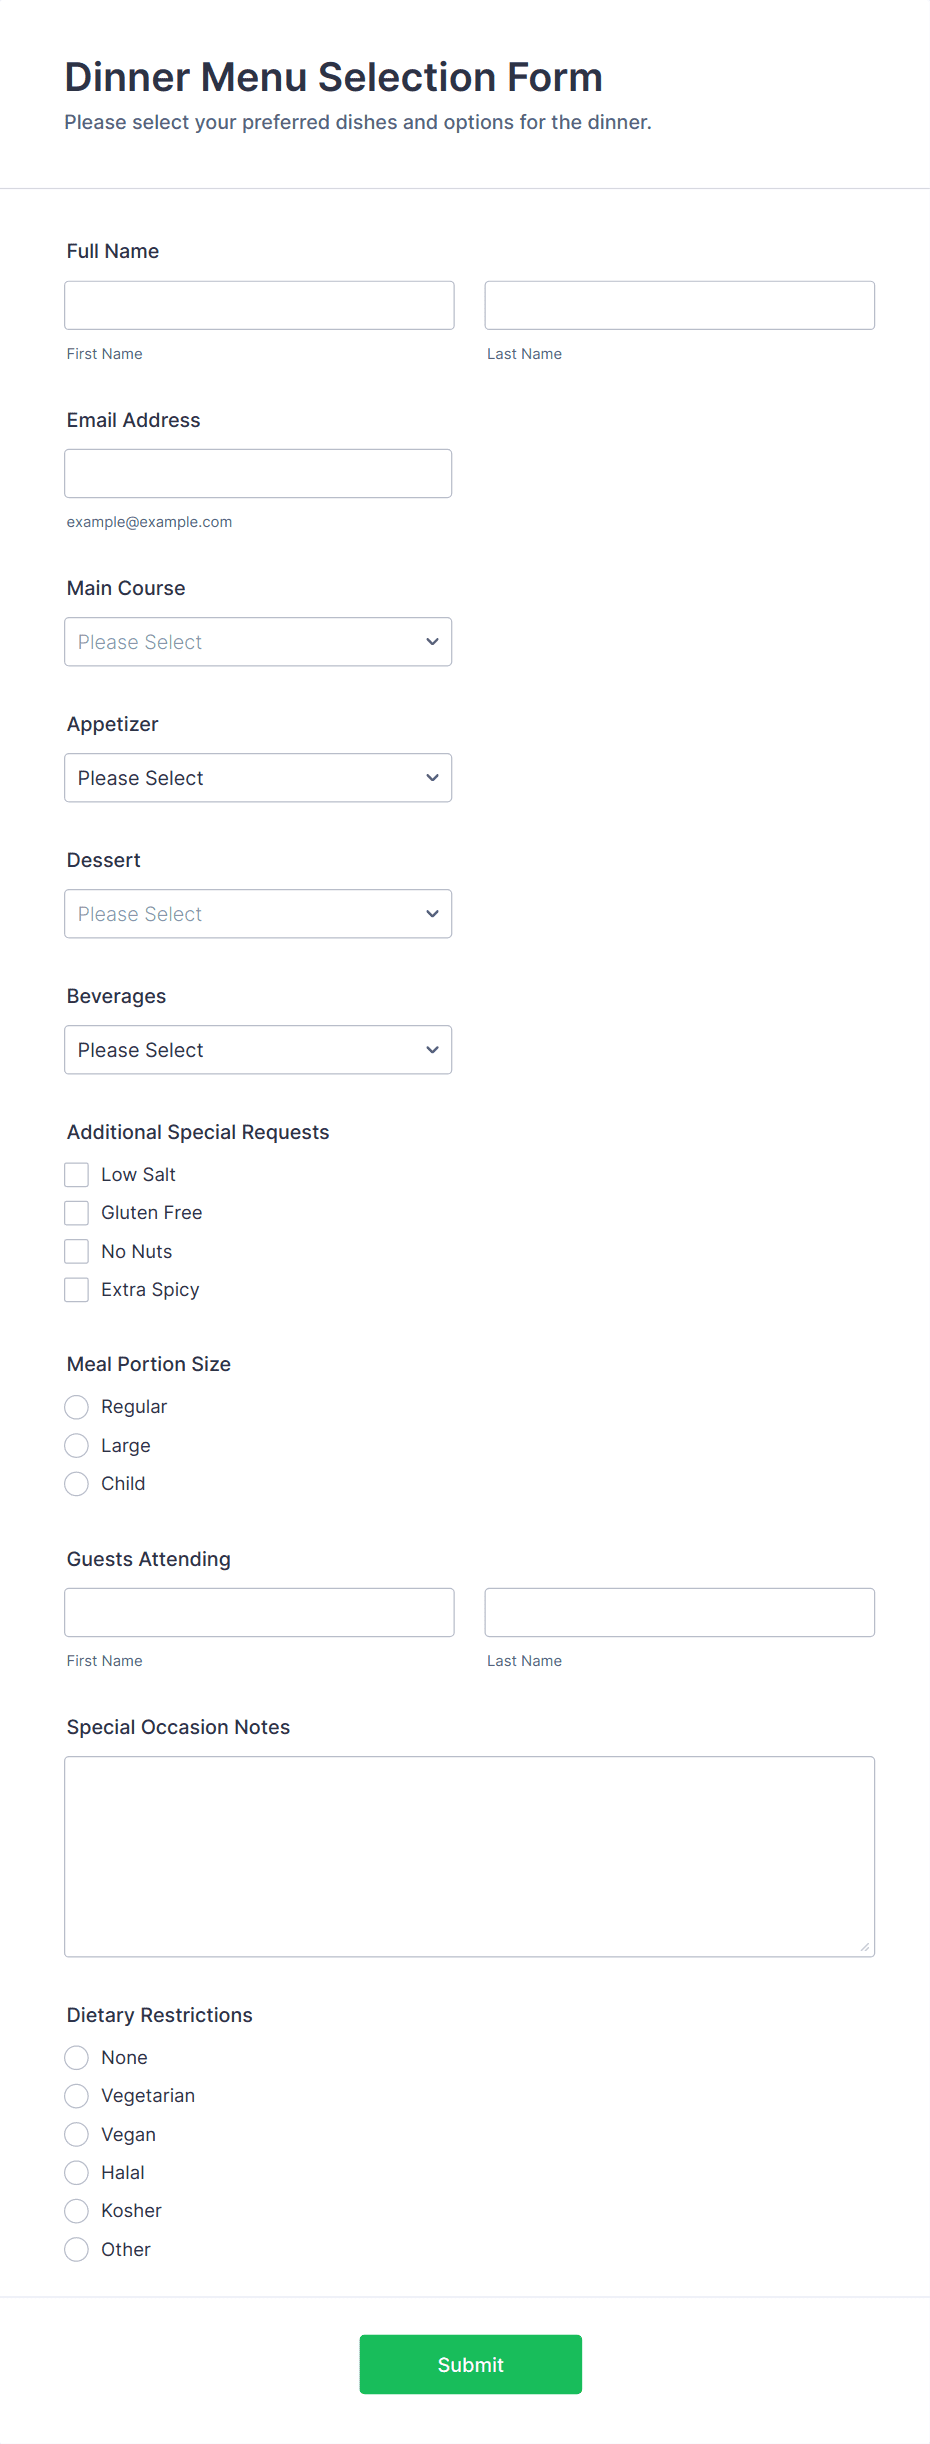
Task: Enable the Low Salt checkbox
Action: 77,1175
